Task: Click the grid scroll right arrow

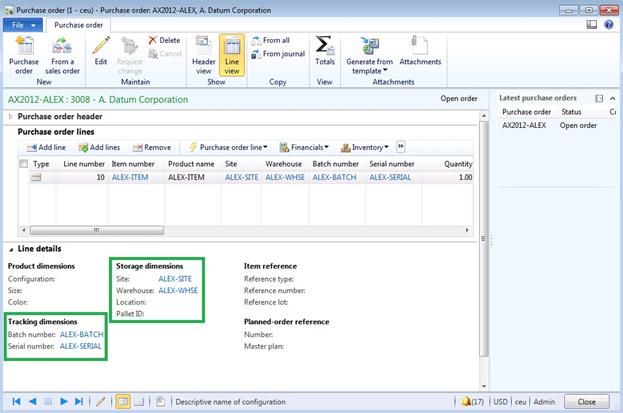Action: (x=467, y=230)
